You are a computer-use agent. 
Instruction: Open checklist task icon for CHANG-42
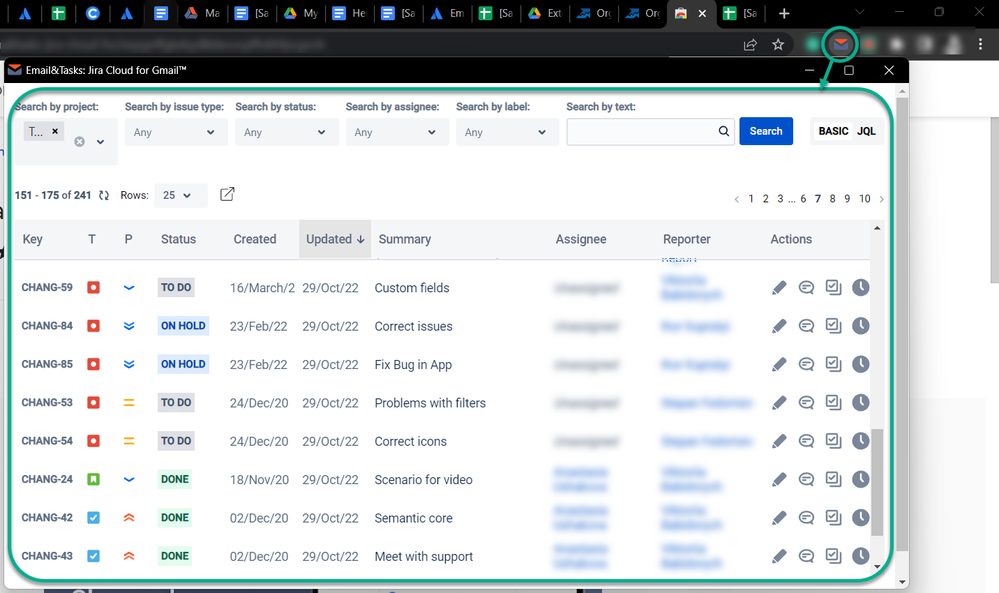833,517
